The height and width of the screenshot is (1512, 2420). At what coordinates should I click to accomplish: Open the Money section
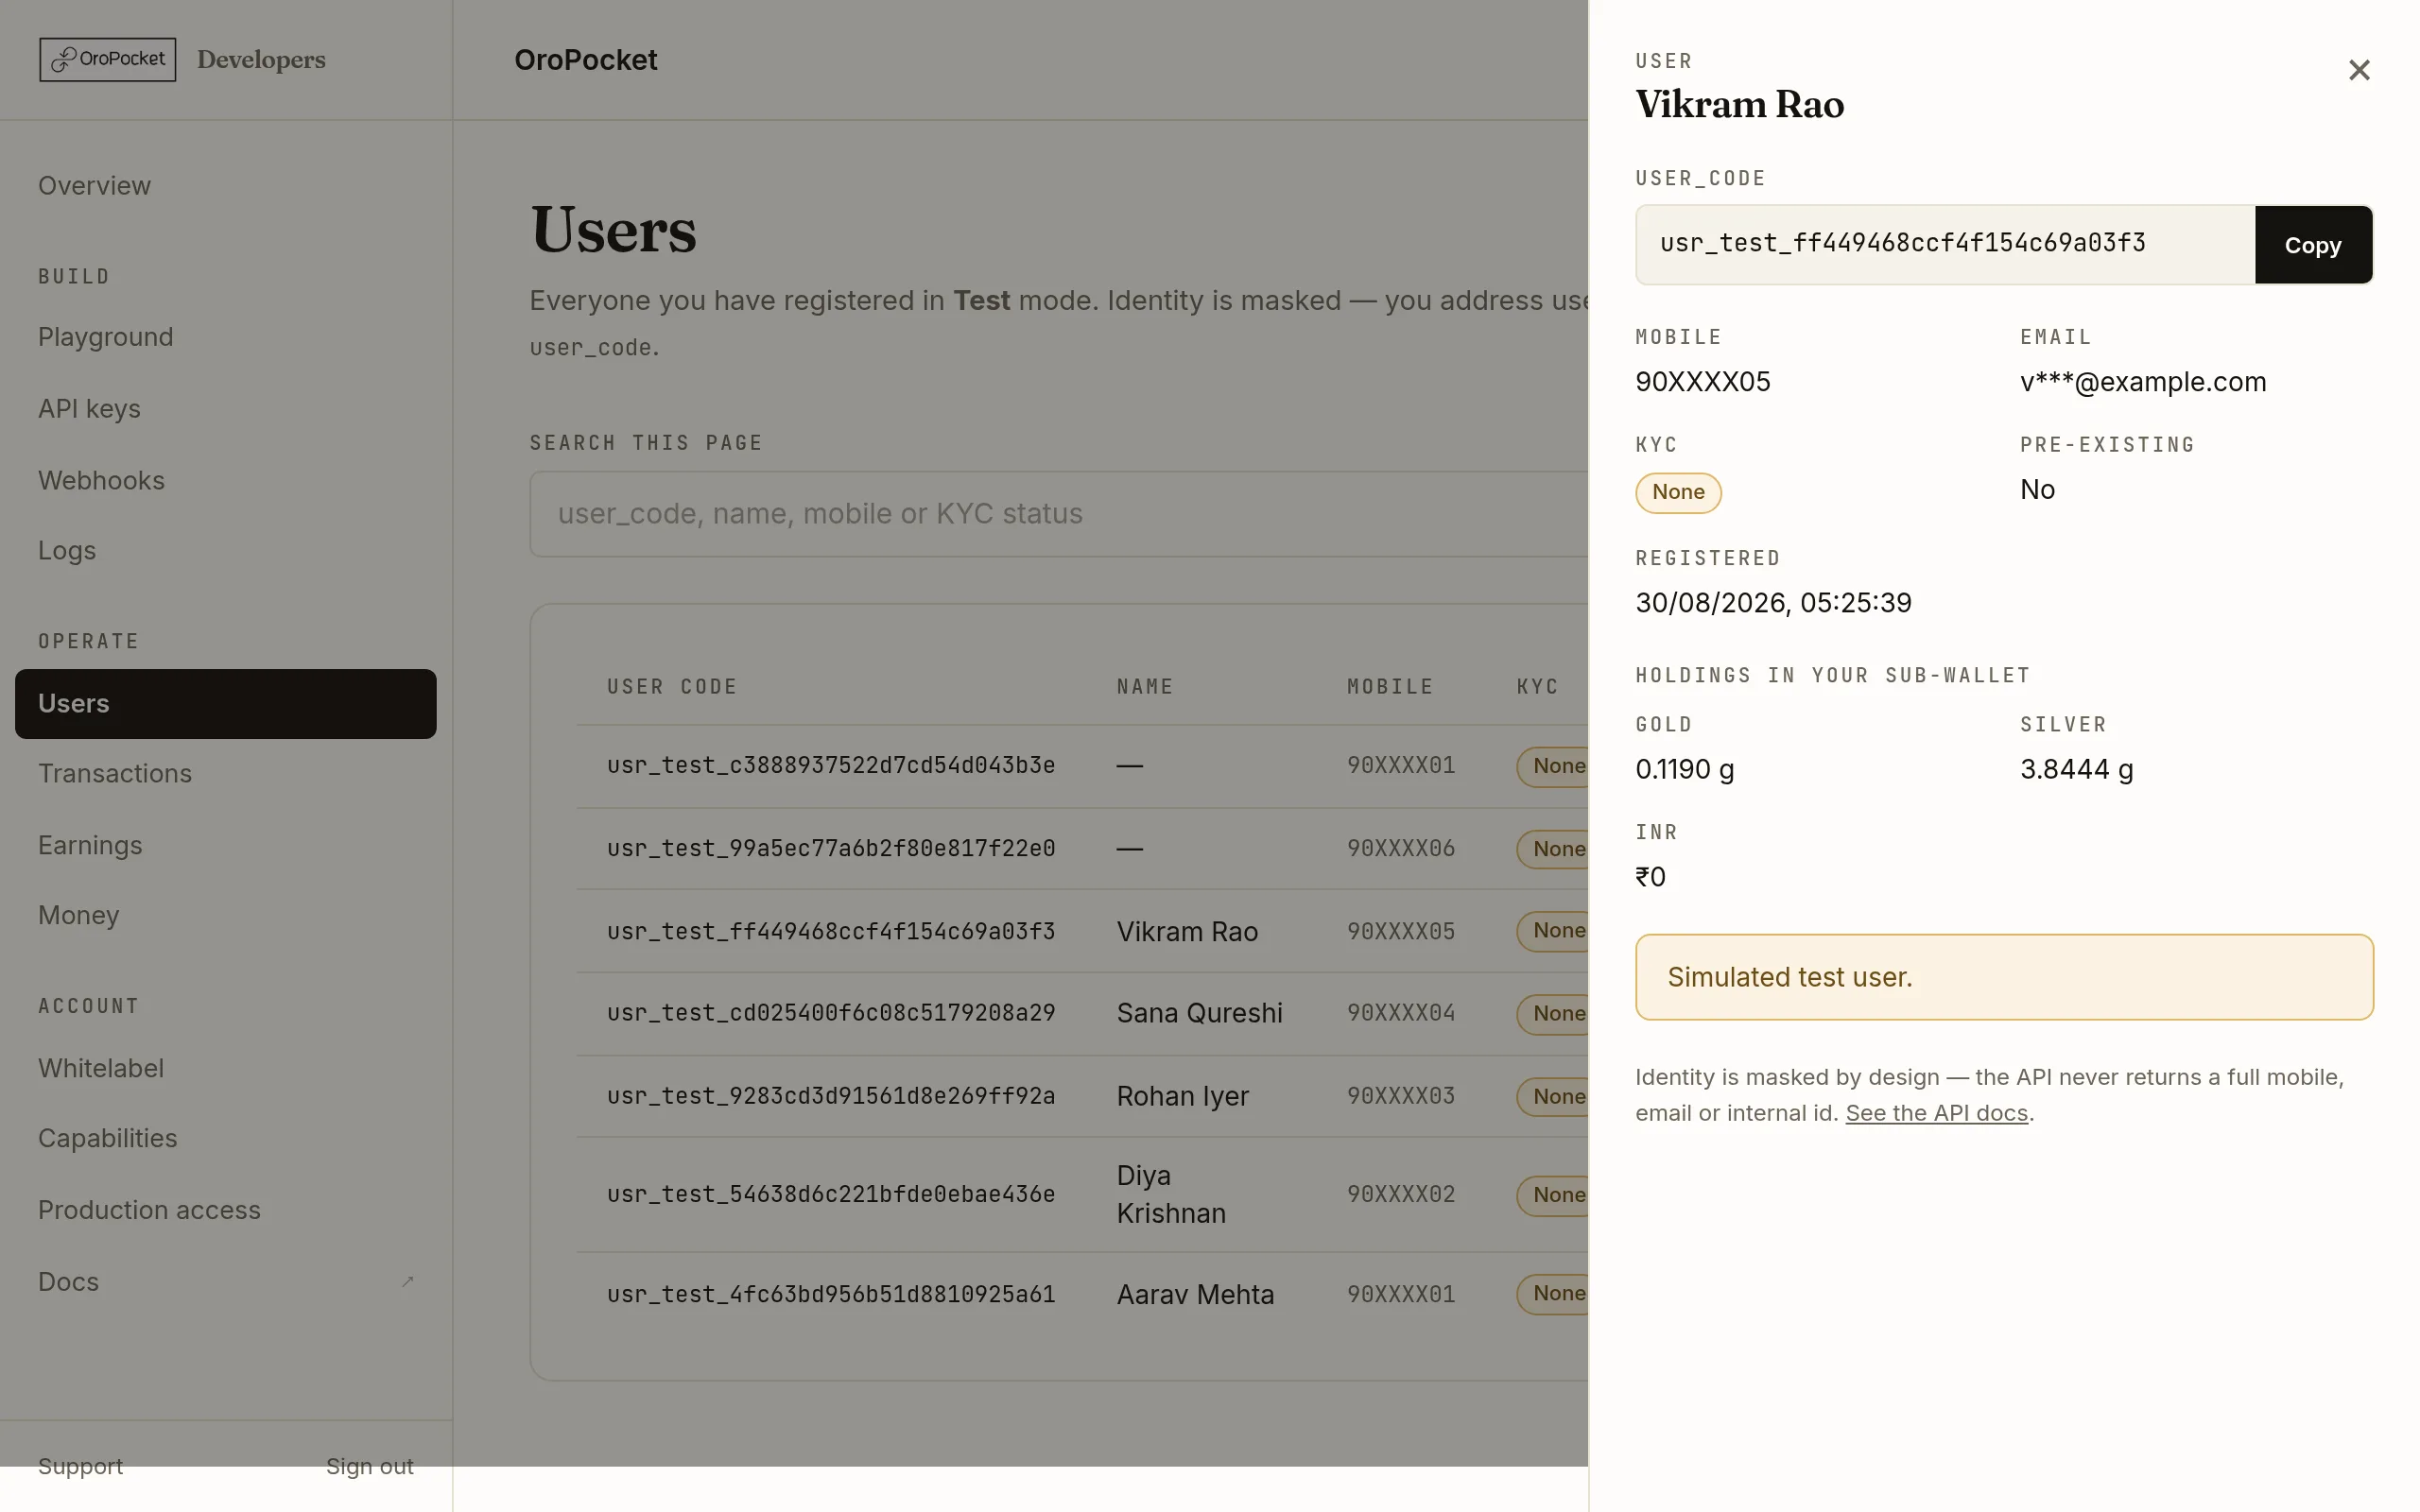(x=78, y=916)
